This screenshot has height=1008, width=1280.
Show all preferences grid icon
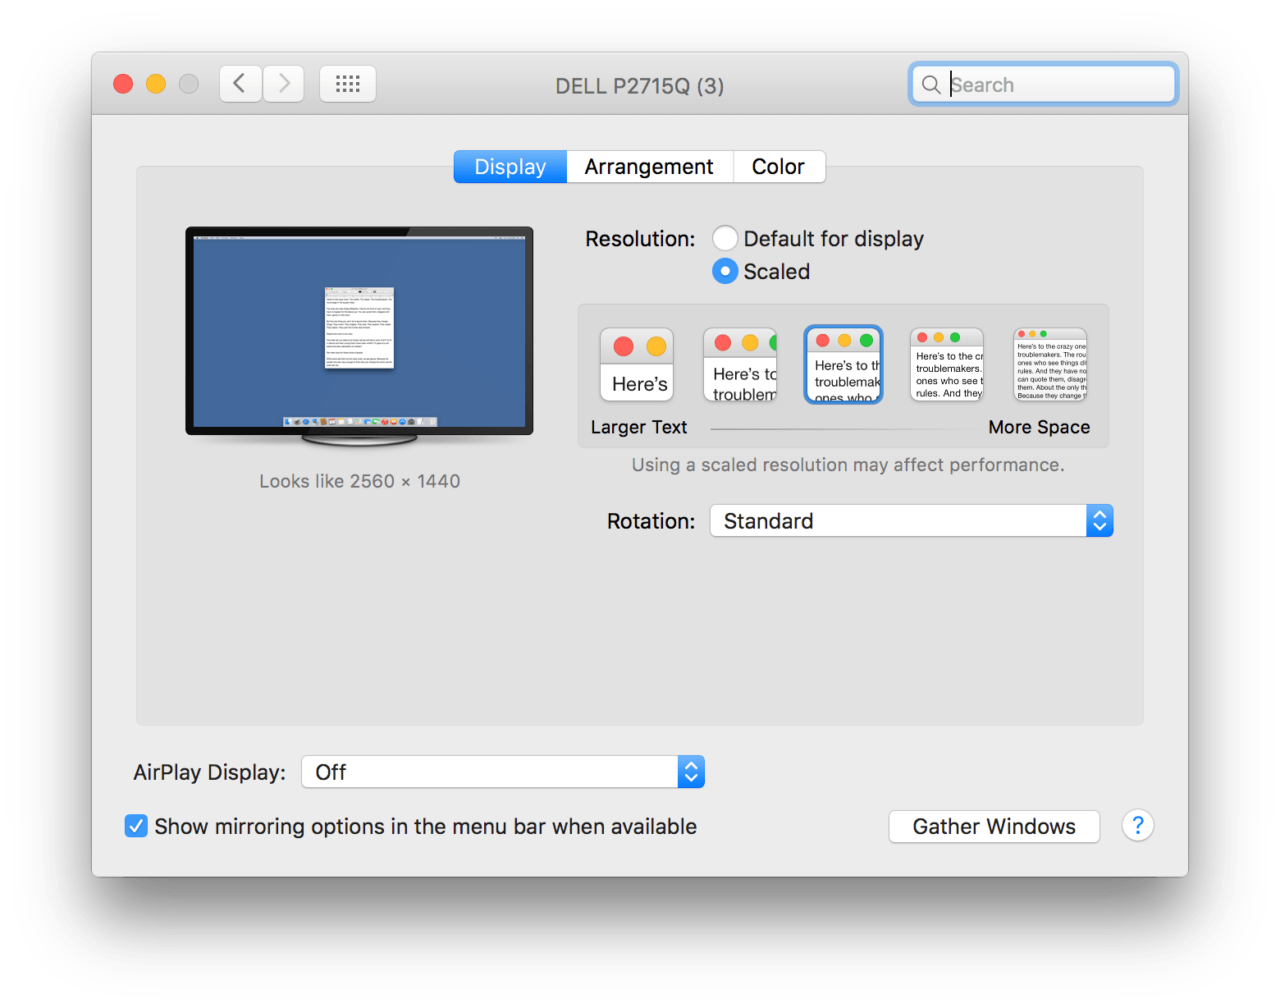(347, 84)
